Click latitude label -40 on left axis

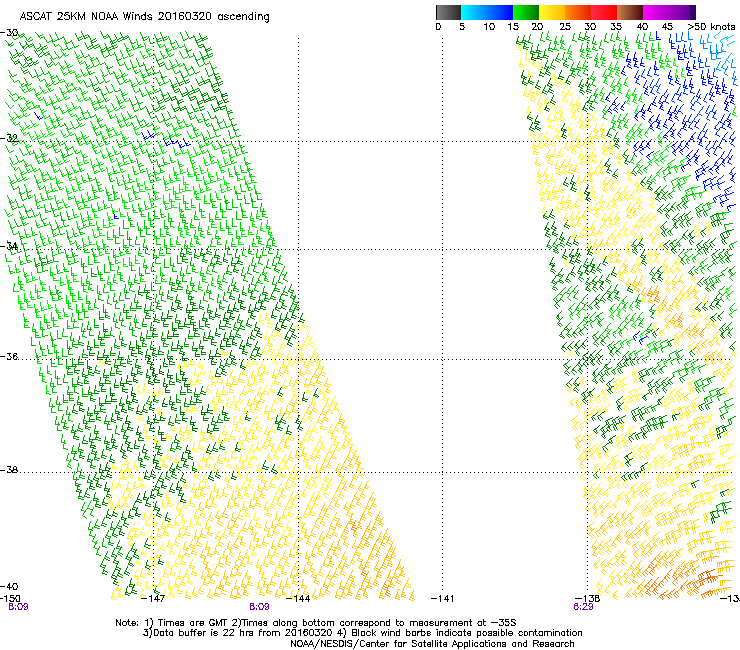[9, 586]
